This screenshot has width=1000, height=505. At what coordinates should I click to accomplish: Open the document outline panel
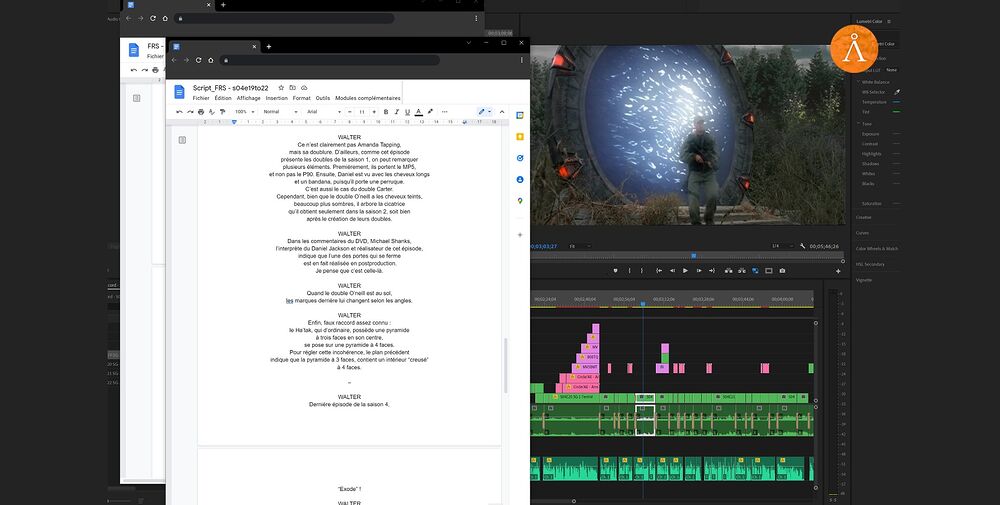click(182, 140)
